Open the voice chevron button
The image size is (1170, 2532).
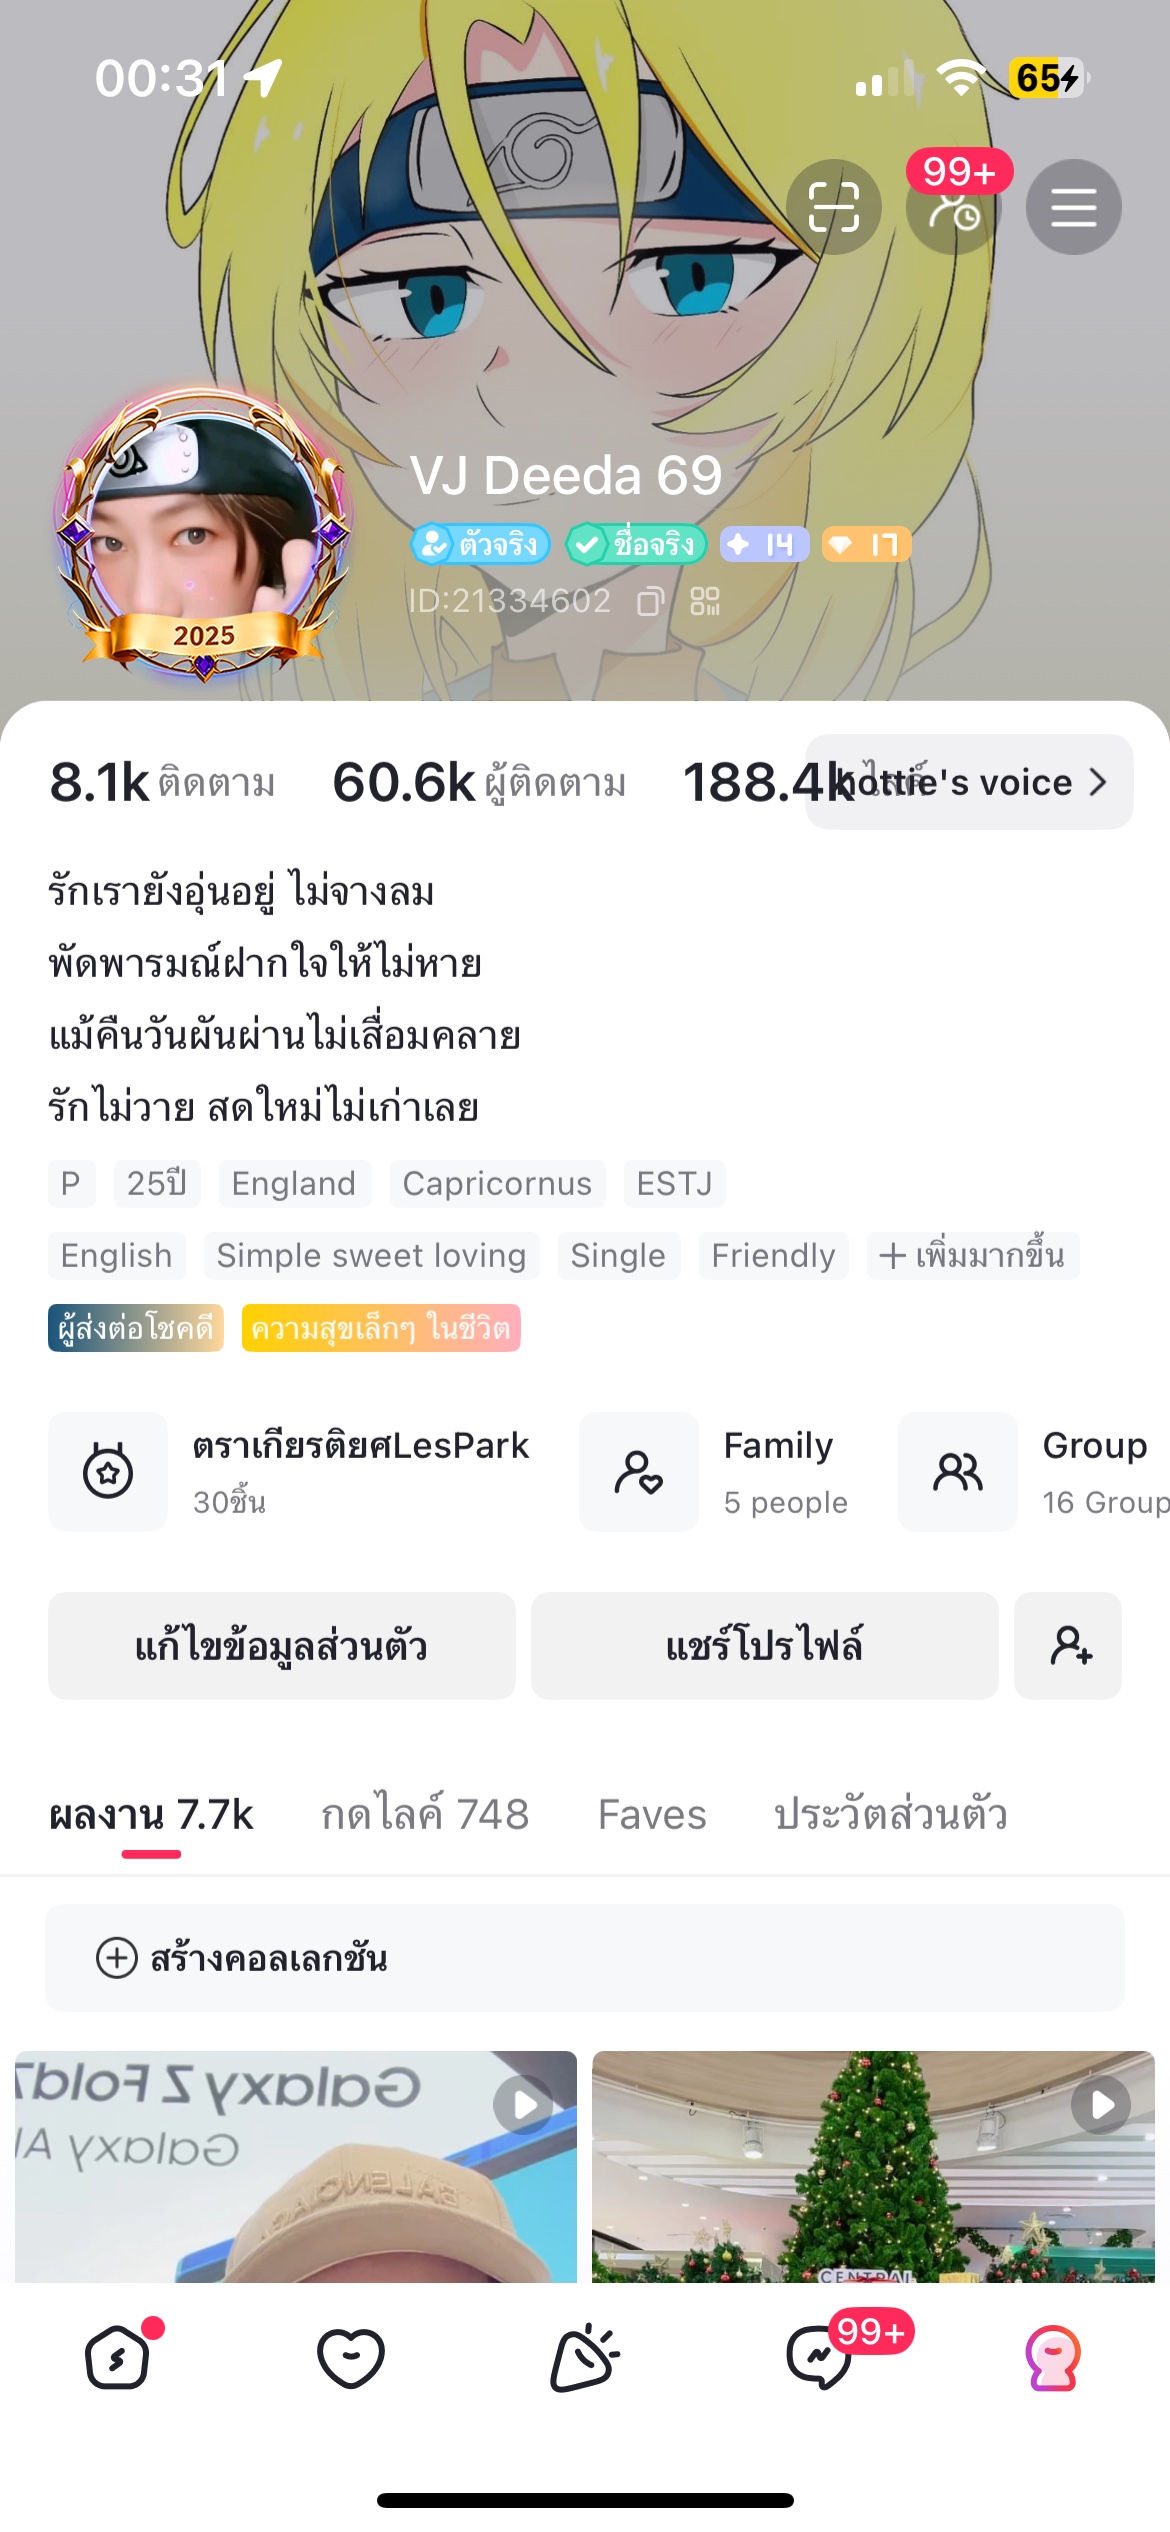[x=1096, y=782]
